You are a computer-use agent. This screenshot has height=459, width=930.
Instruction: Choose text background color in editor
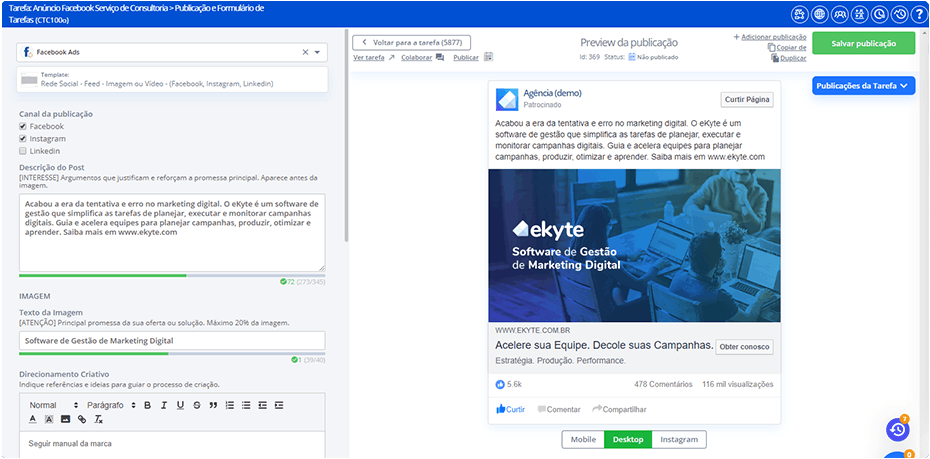tap(49, 419)
